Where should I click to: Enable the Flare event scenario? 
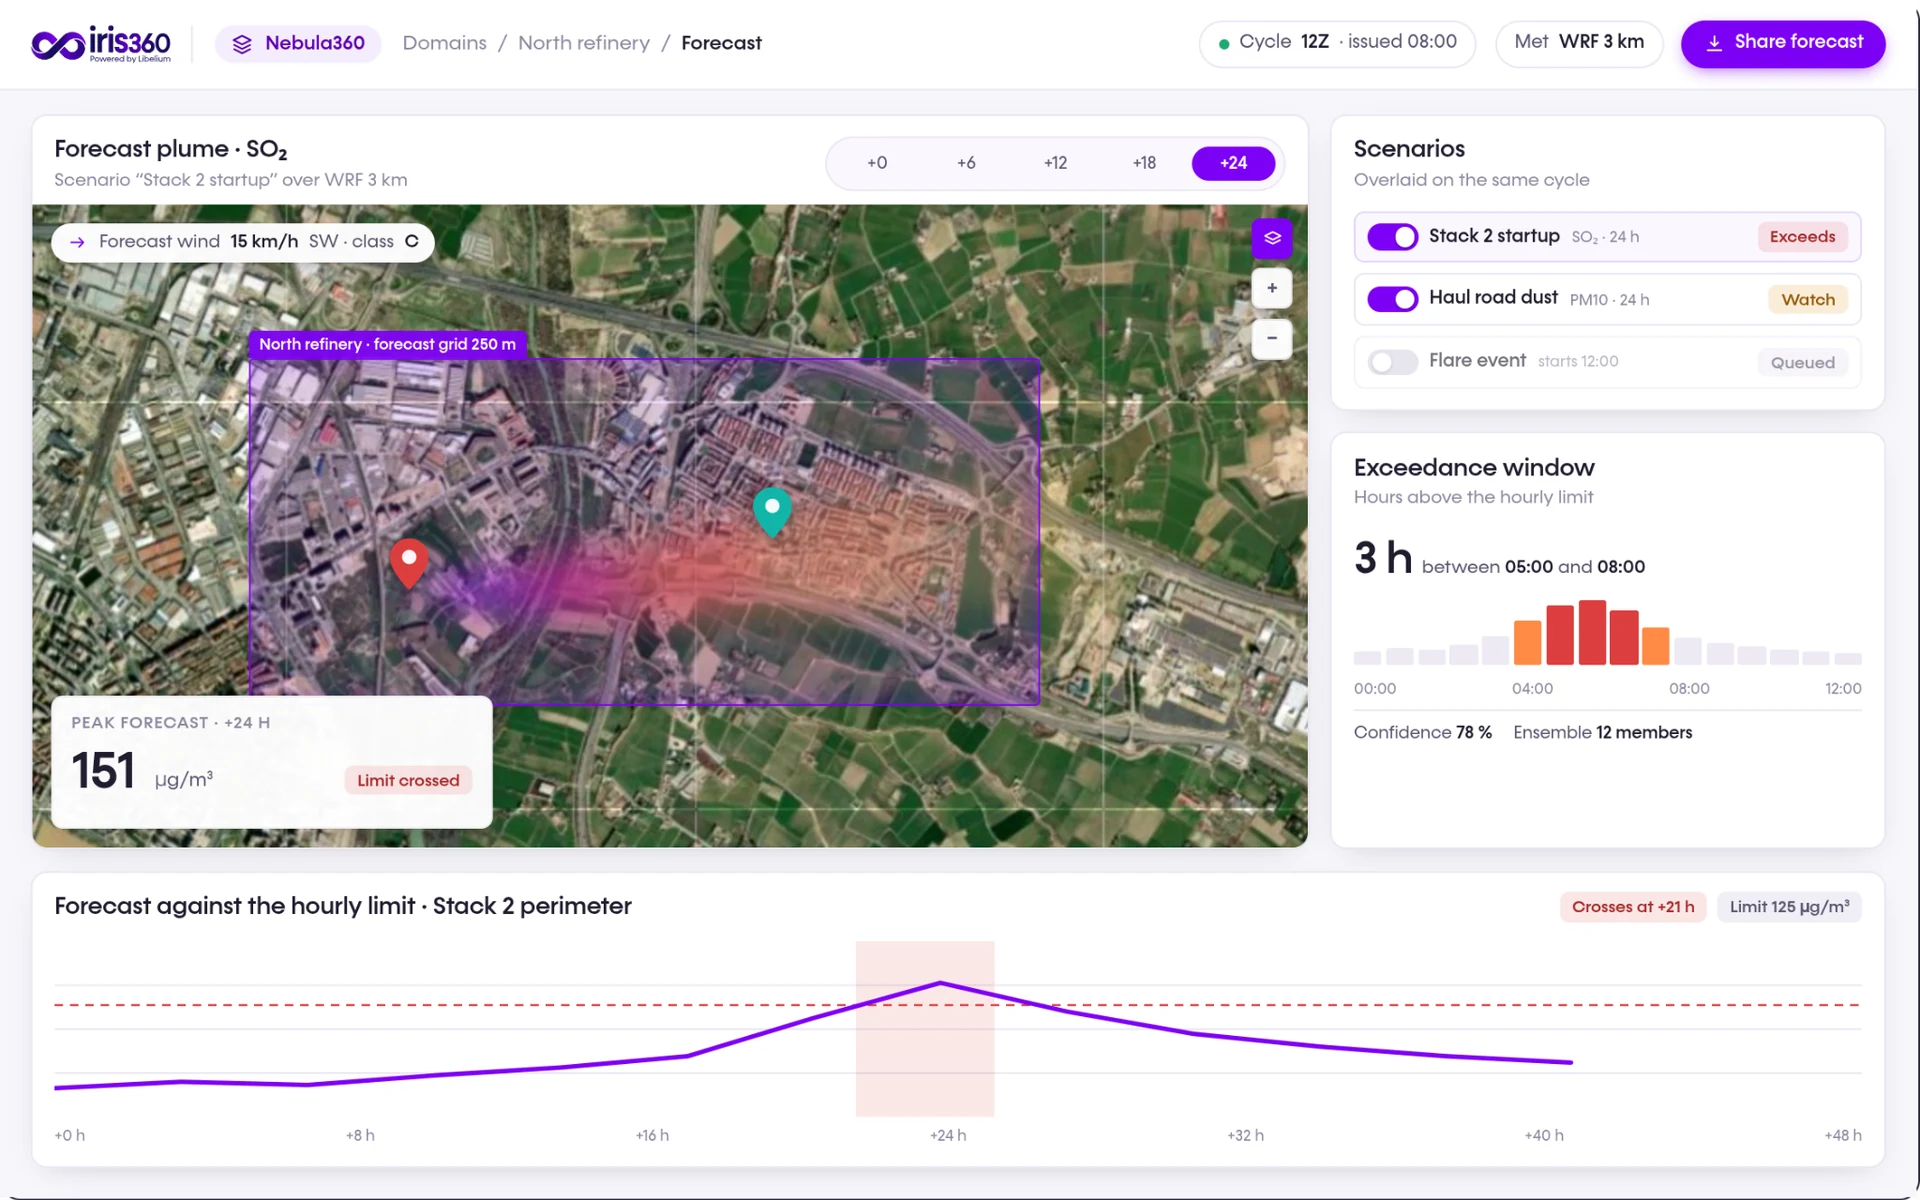(1392, 362)
